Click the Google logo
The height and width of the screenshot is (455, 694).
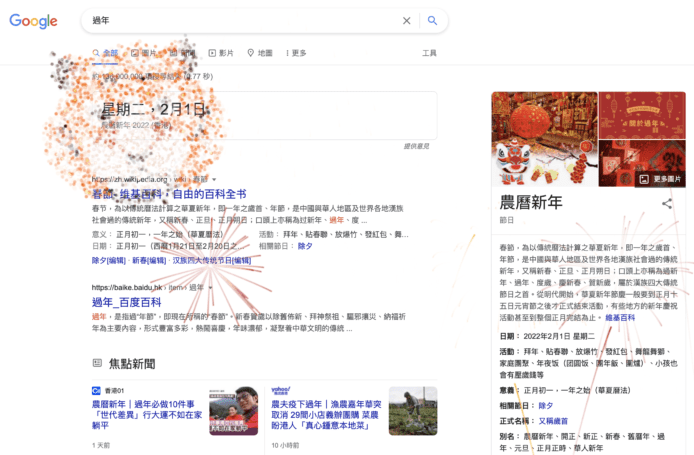(35, 21)
